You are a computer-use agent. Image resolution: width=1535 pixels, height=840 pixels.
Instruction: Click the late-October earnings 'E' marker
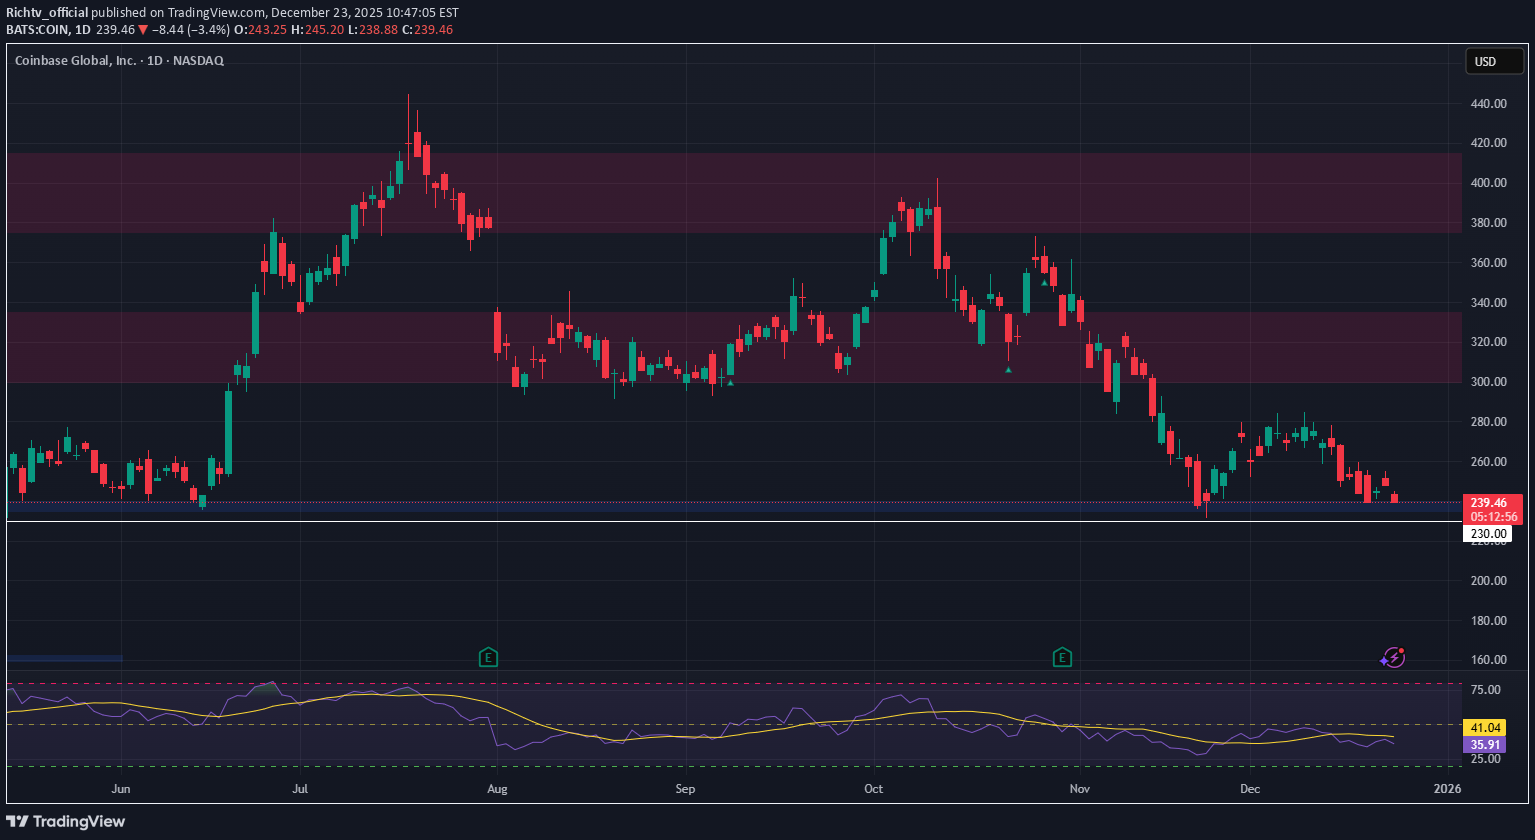[1062, 657]
